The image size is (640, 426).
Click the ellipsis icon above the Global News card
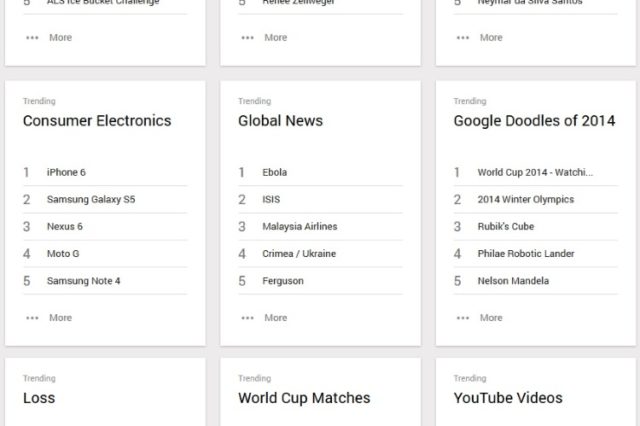coord(247,38)
